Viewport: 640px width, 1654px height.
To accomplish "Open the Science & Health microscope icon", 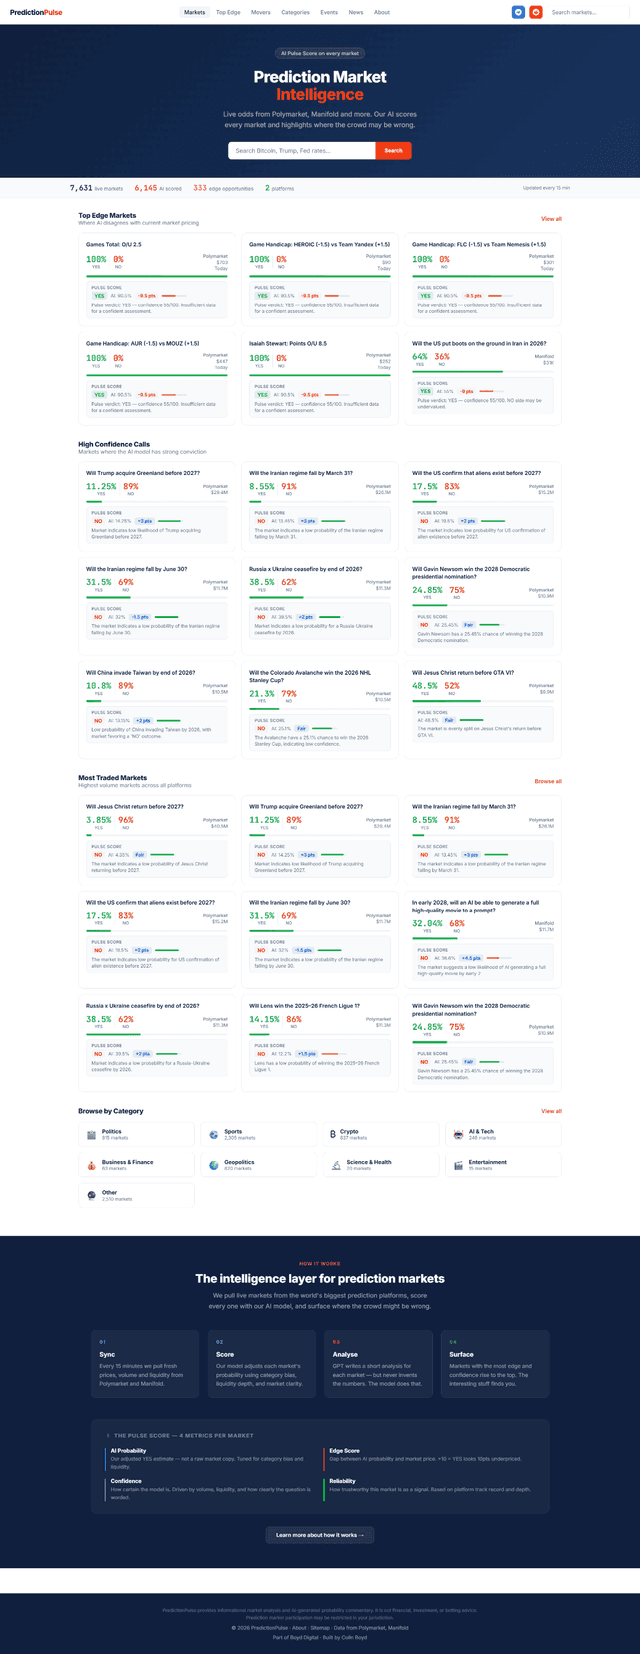I will coord(336,1165).
